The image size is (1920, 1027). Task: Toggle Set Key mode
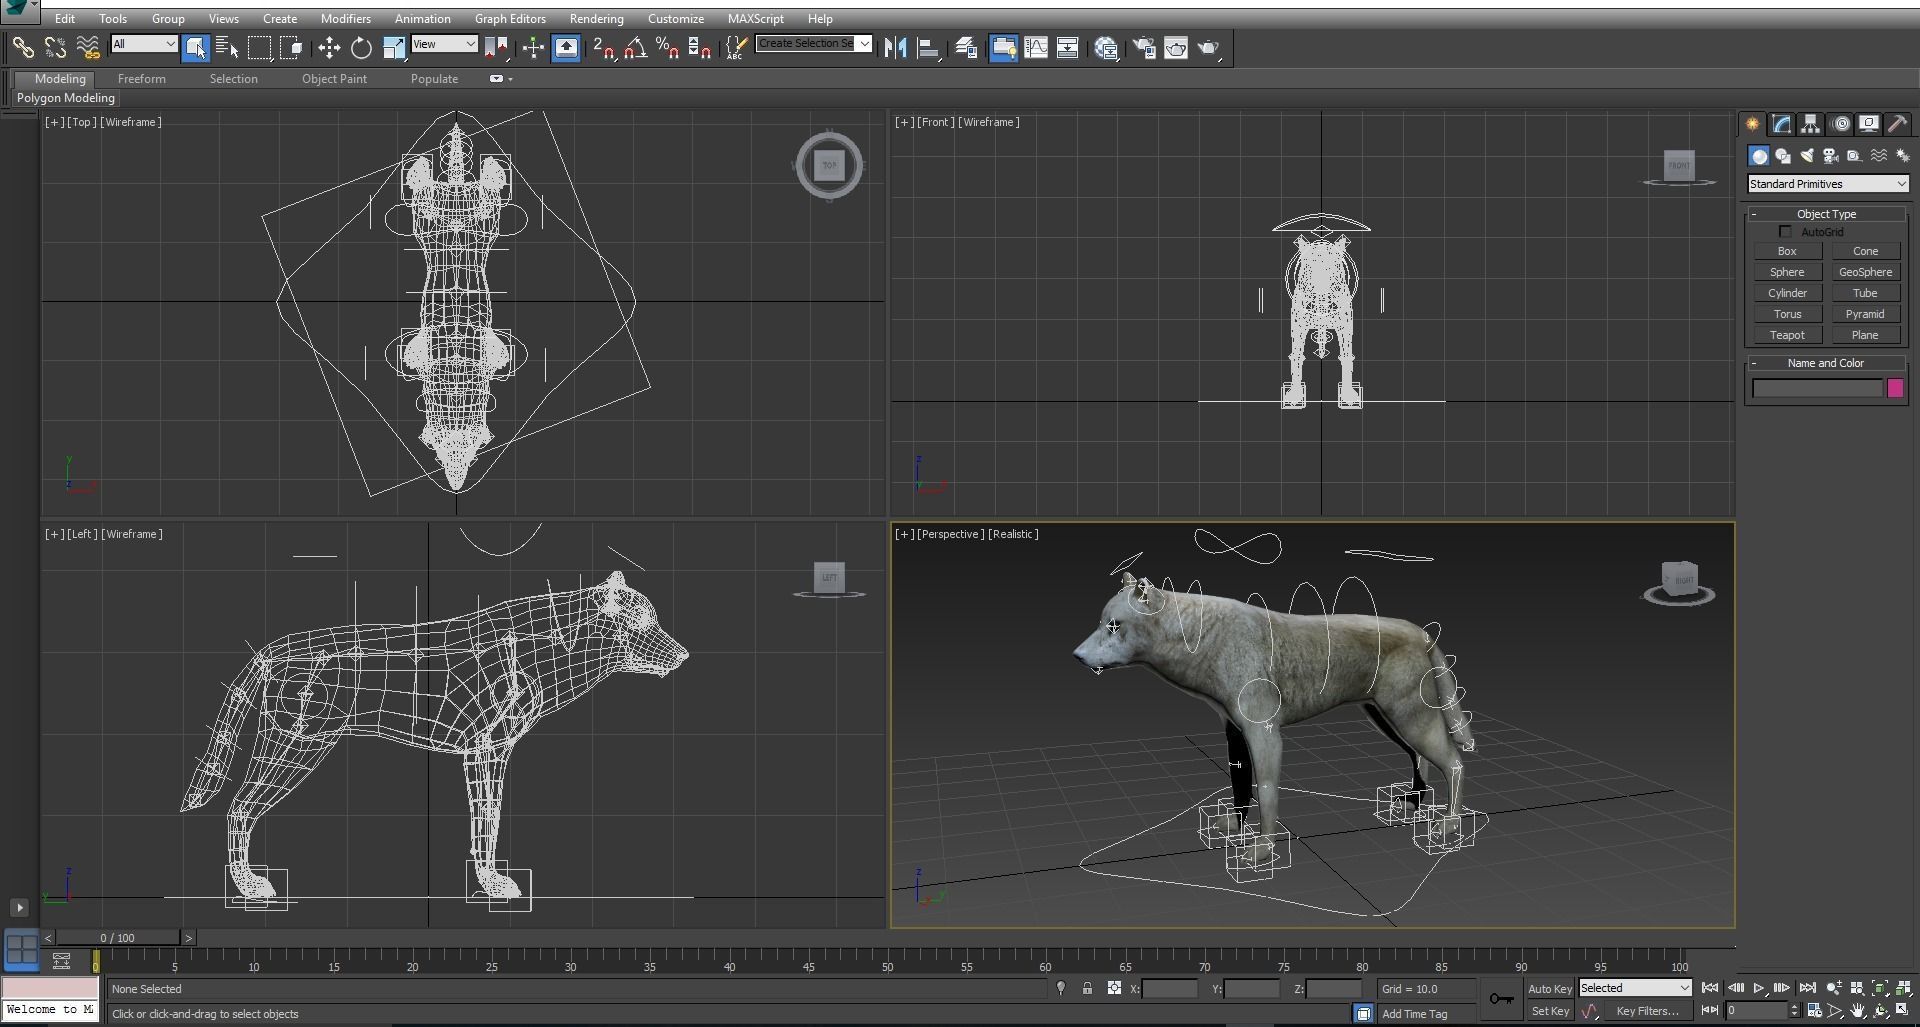(1550, 1011)
